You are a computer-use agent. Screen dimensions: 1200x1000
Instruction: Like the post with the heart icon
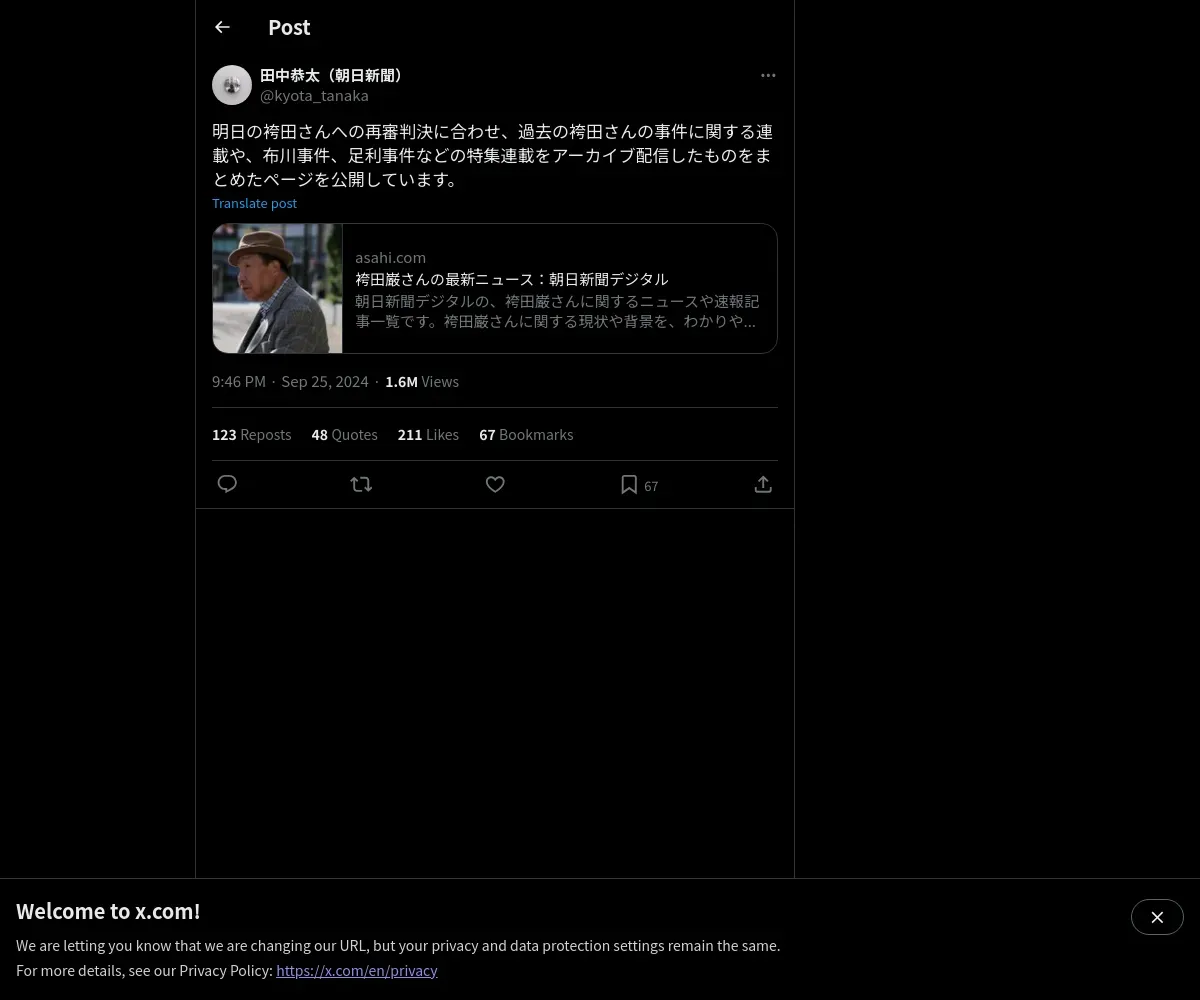(x=495, y=484)
